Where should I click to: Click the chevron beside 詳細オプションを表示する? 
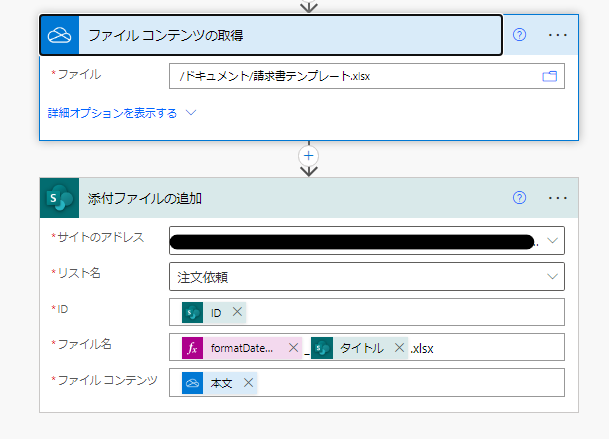click(191, 113)
